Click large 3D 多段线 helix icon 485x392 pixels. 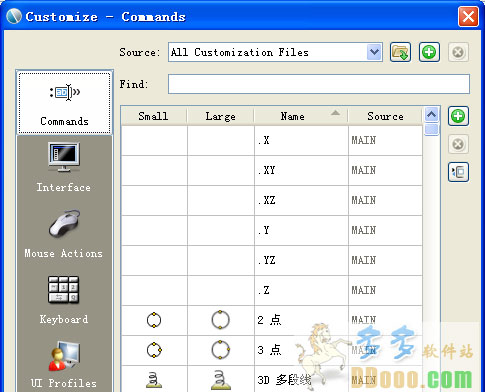pos(220,380)
